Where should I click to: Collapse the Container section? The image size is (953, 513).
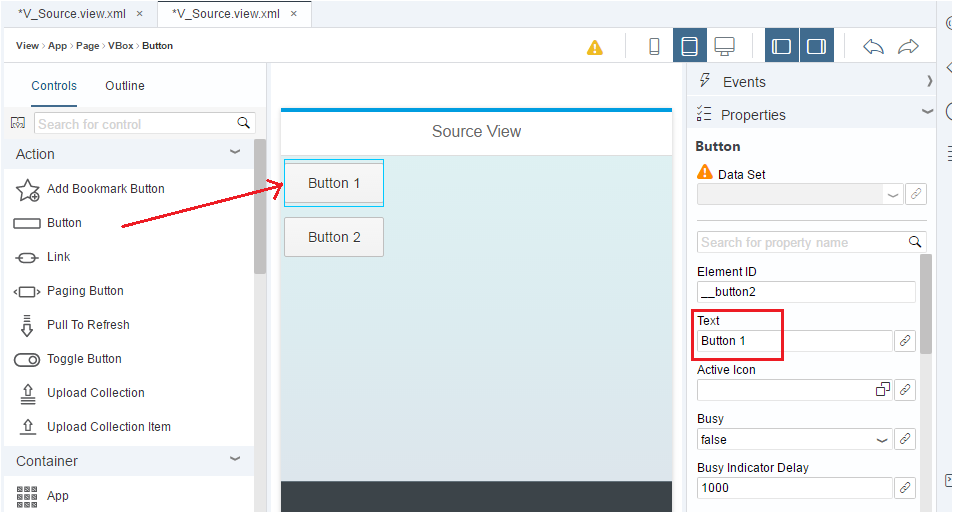tap(235, 459)
